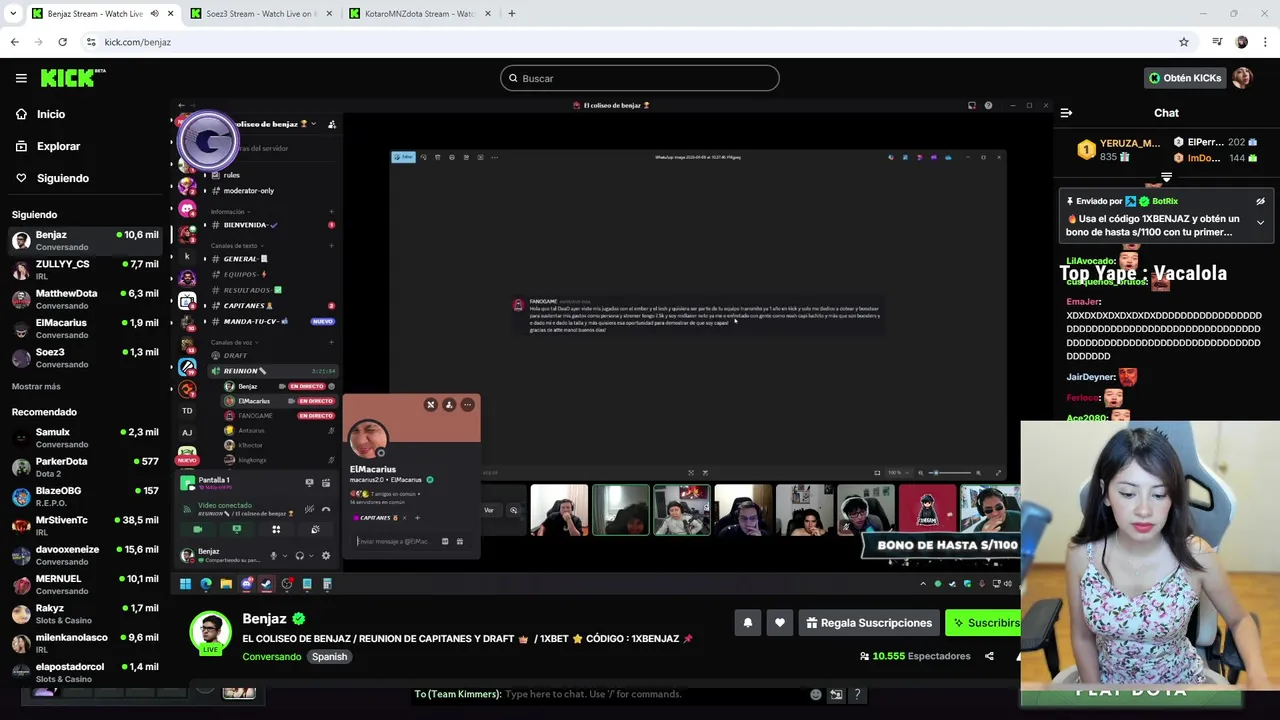Expand the pinned BotRix message chevron

pyautogui.click(x=1260, y=222)
